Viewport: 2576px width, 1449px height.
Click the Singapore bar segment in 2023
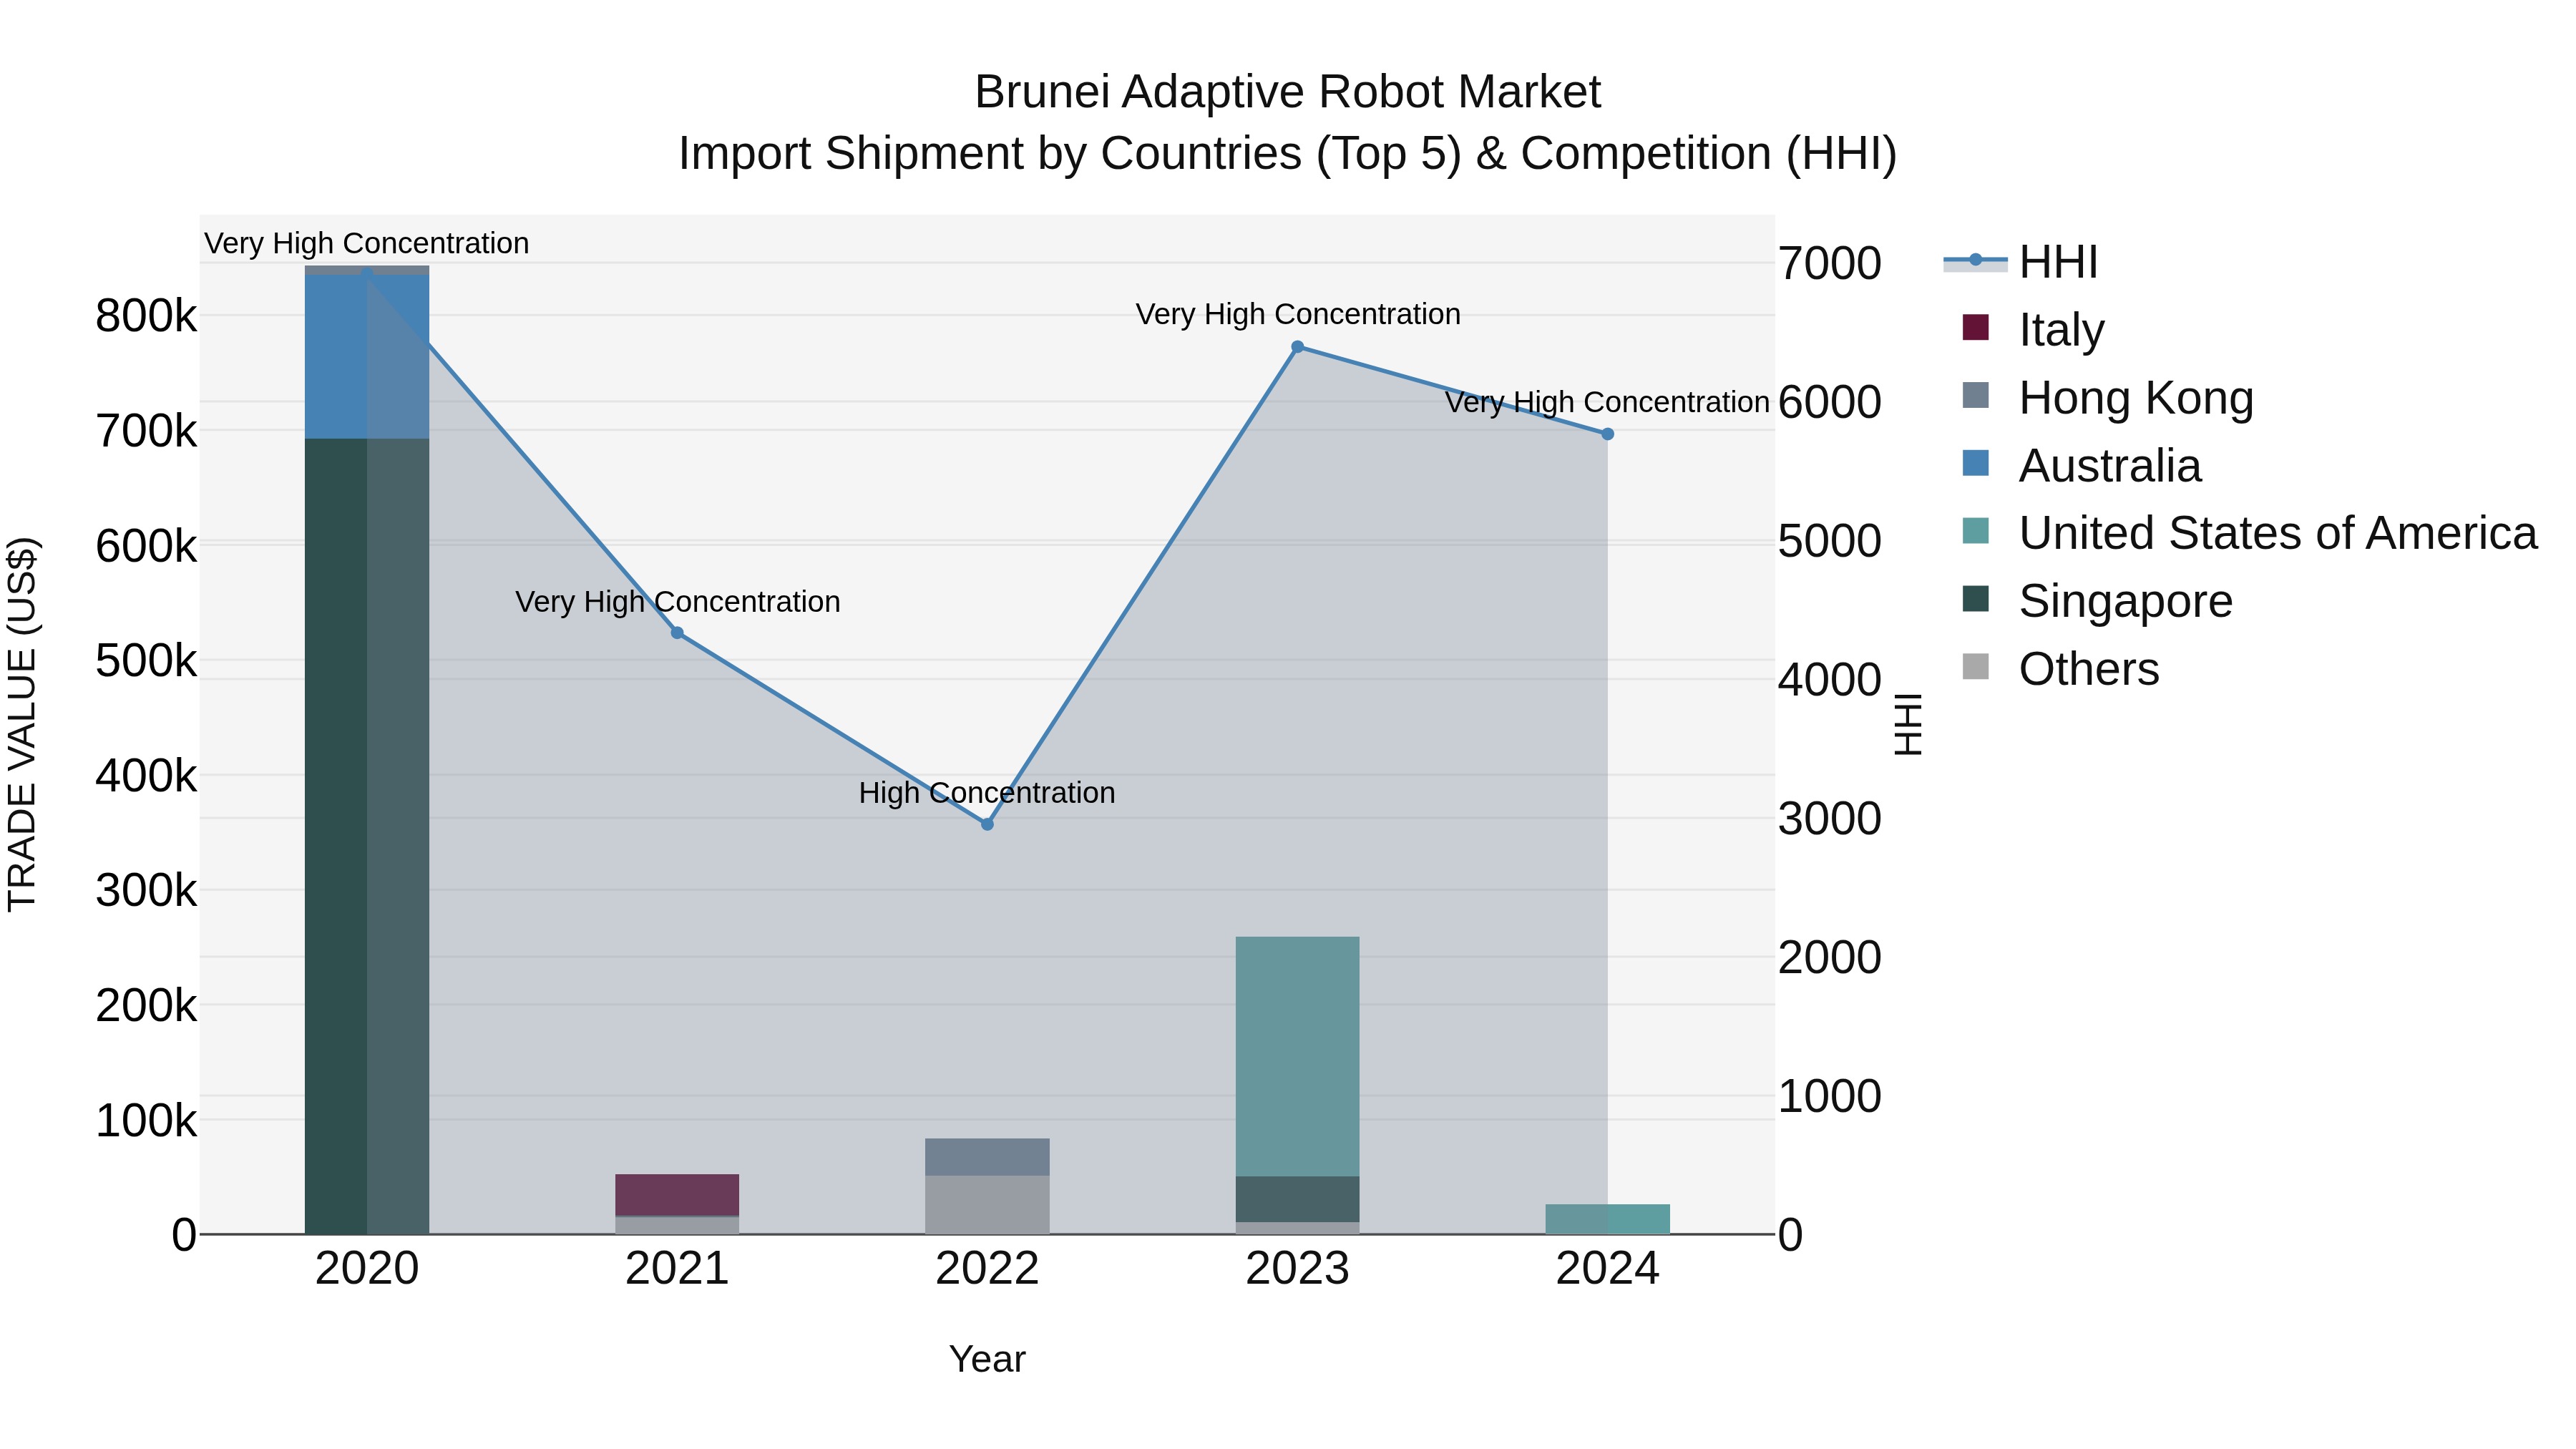[x=1298, y=1199]
